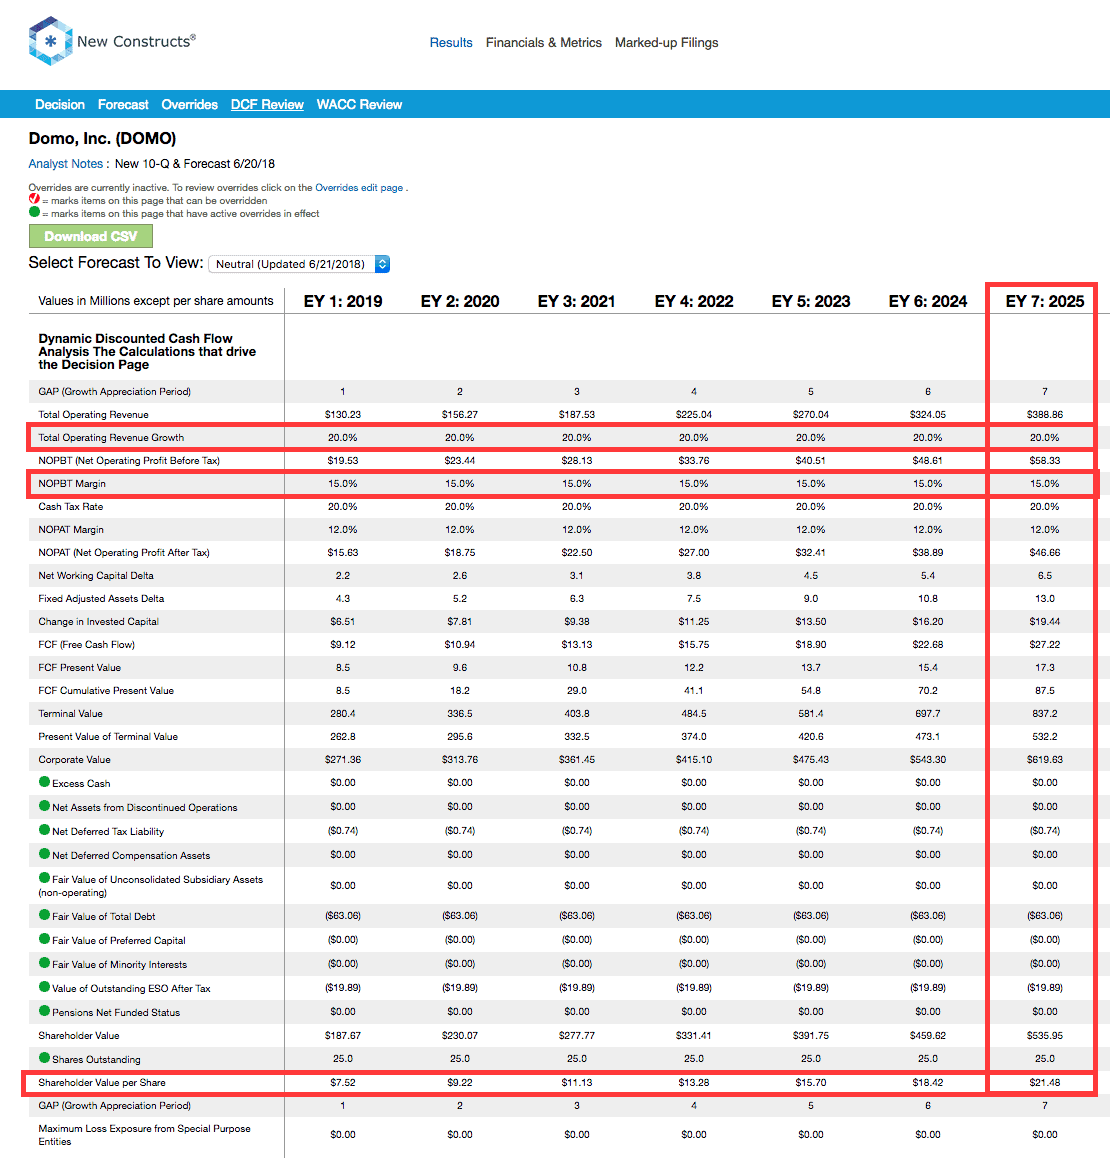Select the Total Operating Revenue value $388.86
Screen dimensions: 1110x1158
pyautogui.click(x=1045, y=414)
